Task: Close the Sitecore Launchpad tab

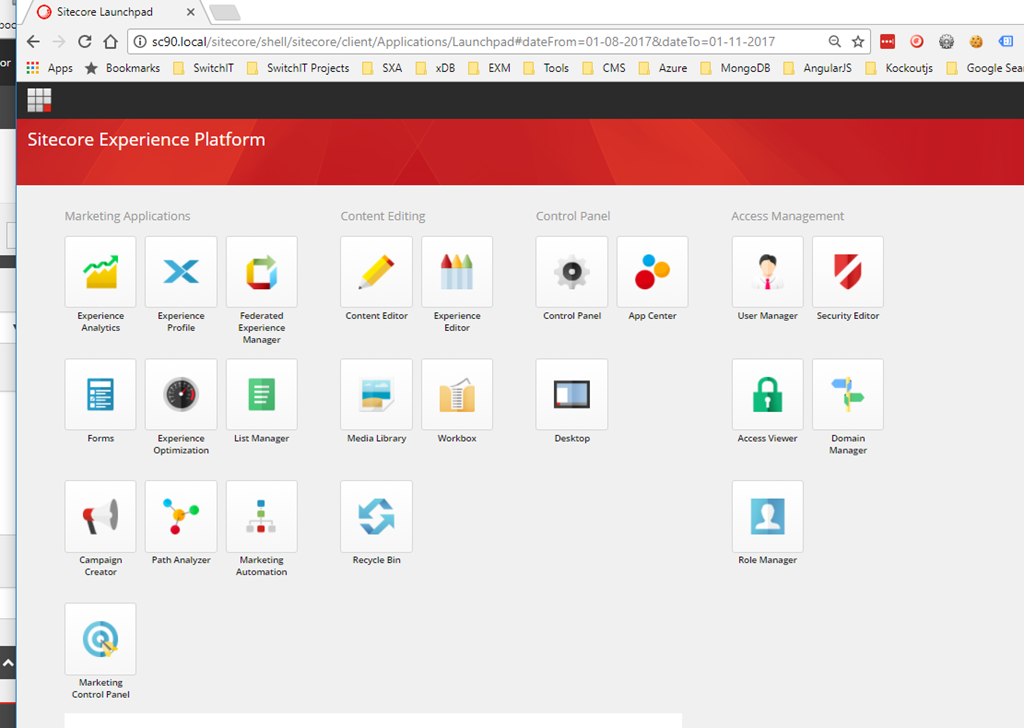Action: pos(190,12)
